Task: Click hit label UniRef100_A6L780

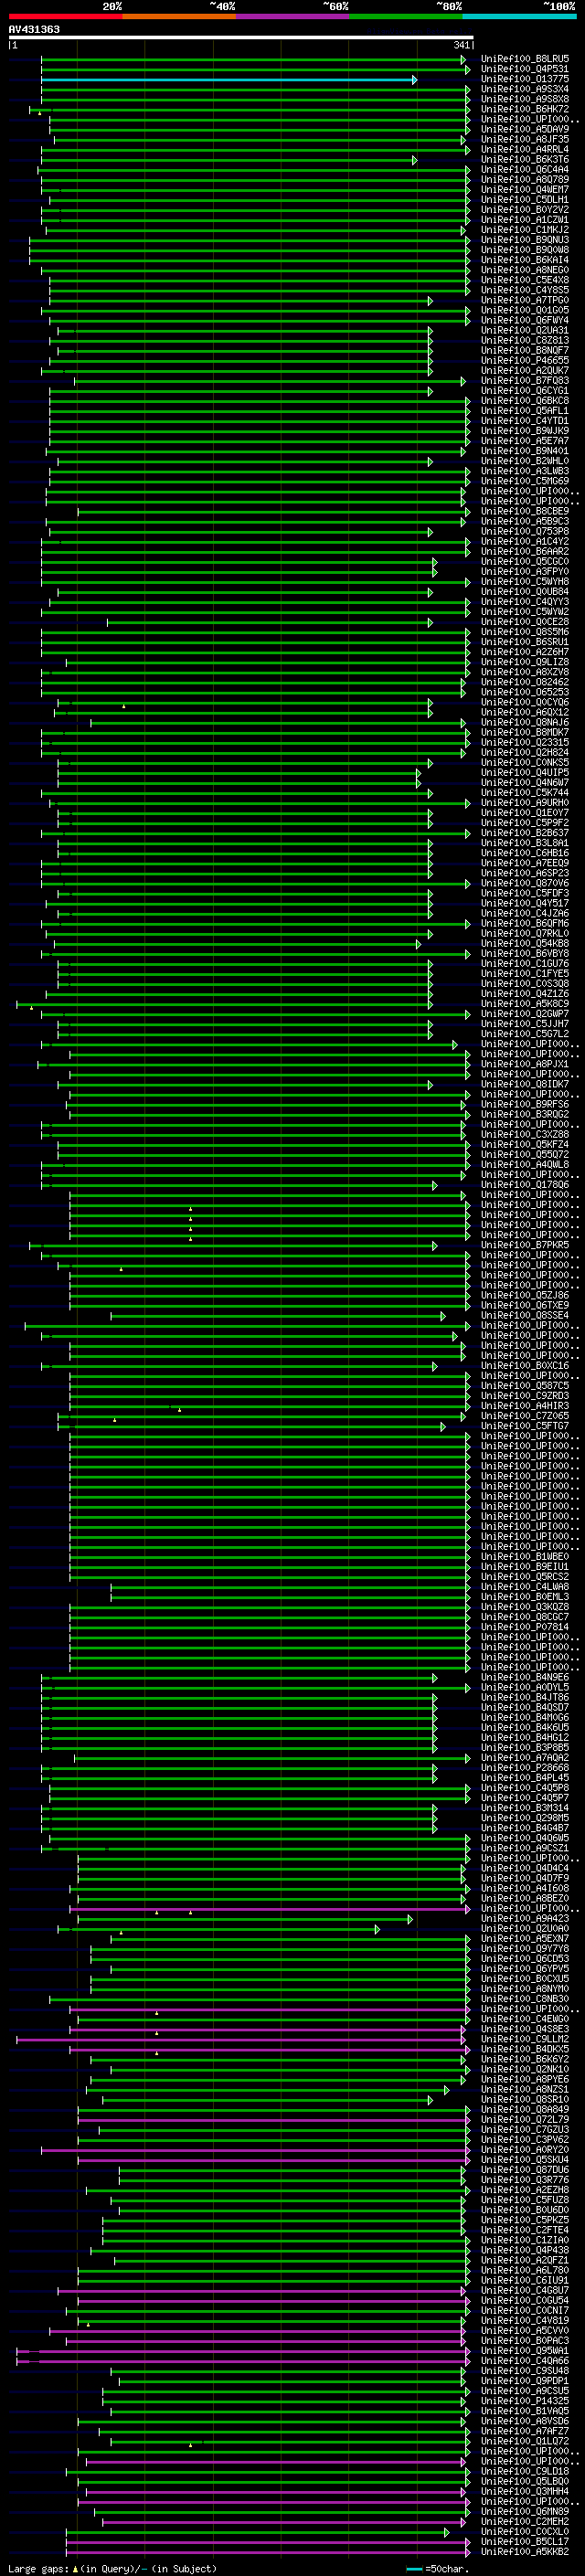Action: tap(524, 2271)
